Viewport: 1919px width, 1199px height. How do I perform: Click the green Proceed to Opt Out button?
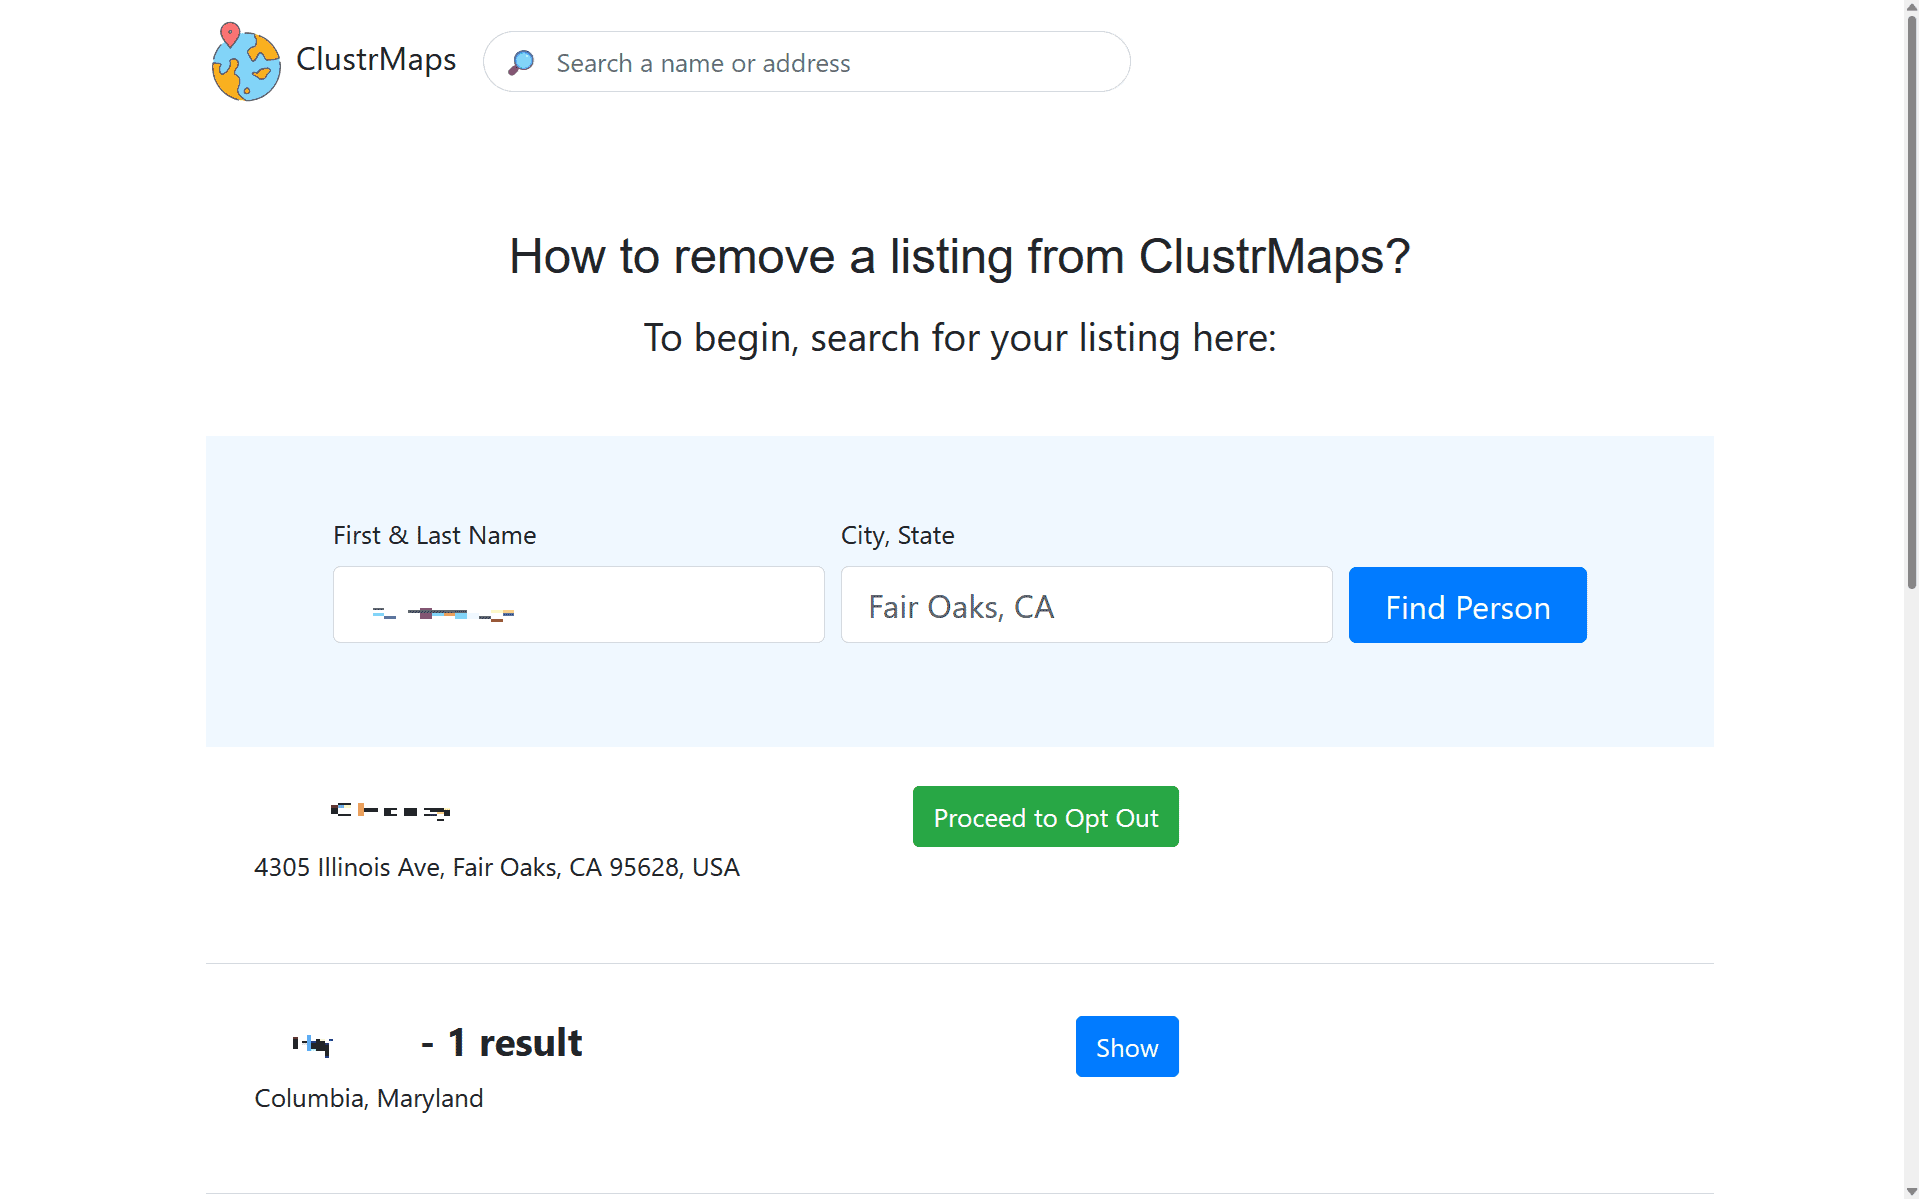tap(1045, 817)
